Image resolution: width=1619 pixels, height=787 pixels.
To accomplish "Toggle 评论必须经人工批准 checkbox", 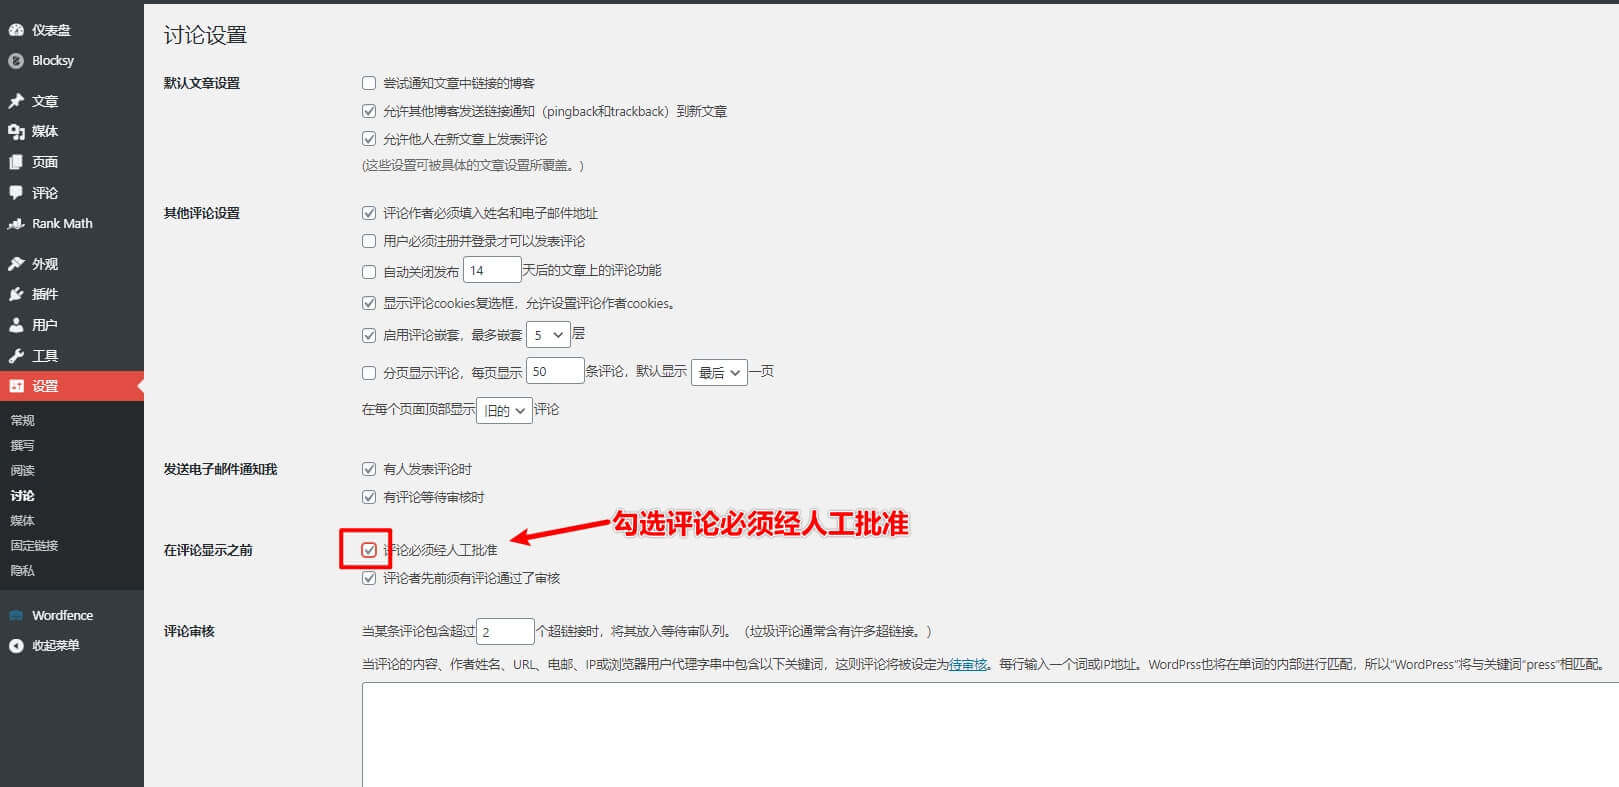I will pos(369,550).
